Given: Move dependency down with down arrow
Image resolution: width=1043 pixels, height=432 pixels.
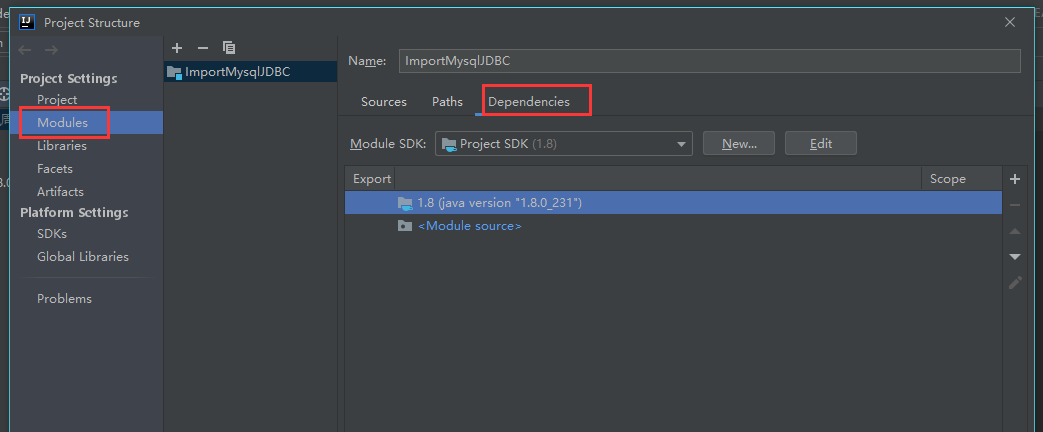Looking at the screenshot, I should [x=1014, y=256].
